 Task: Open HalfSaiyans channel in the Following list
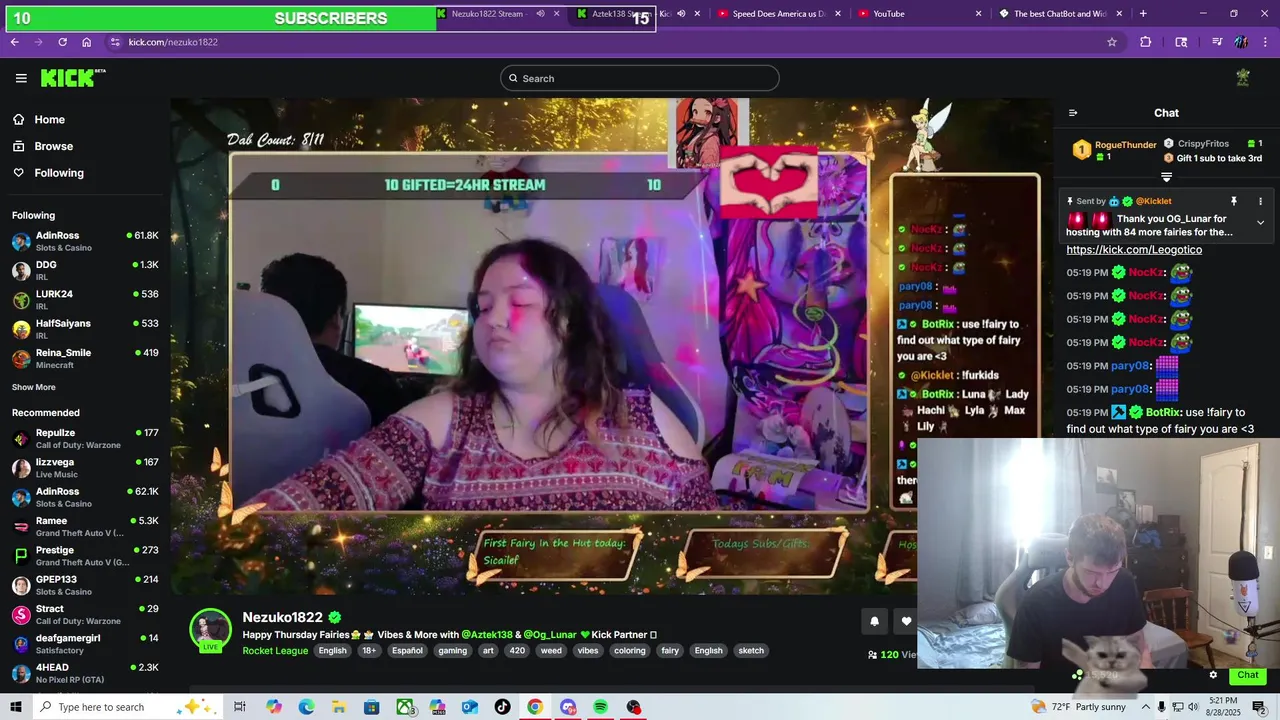[85, 329]
